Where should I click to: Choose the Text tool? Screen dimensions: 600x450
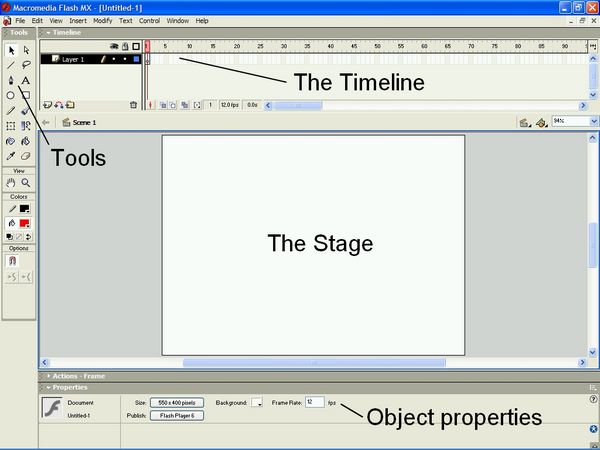[26, 80]
